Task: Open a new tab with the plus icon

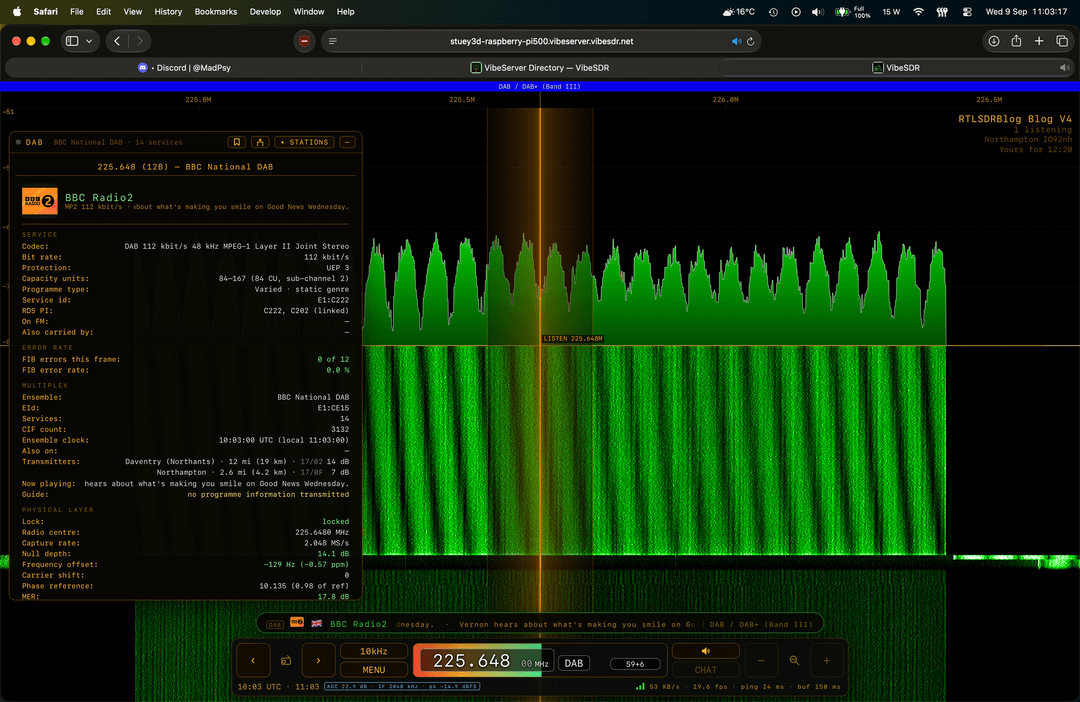Action: [x=1039, y=41]
